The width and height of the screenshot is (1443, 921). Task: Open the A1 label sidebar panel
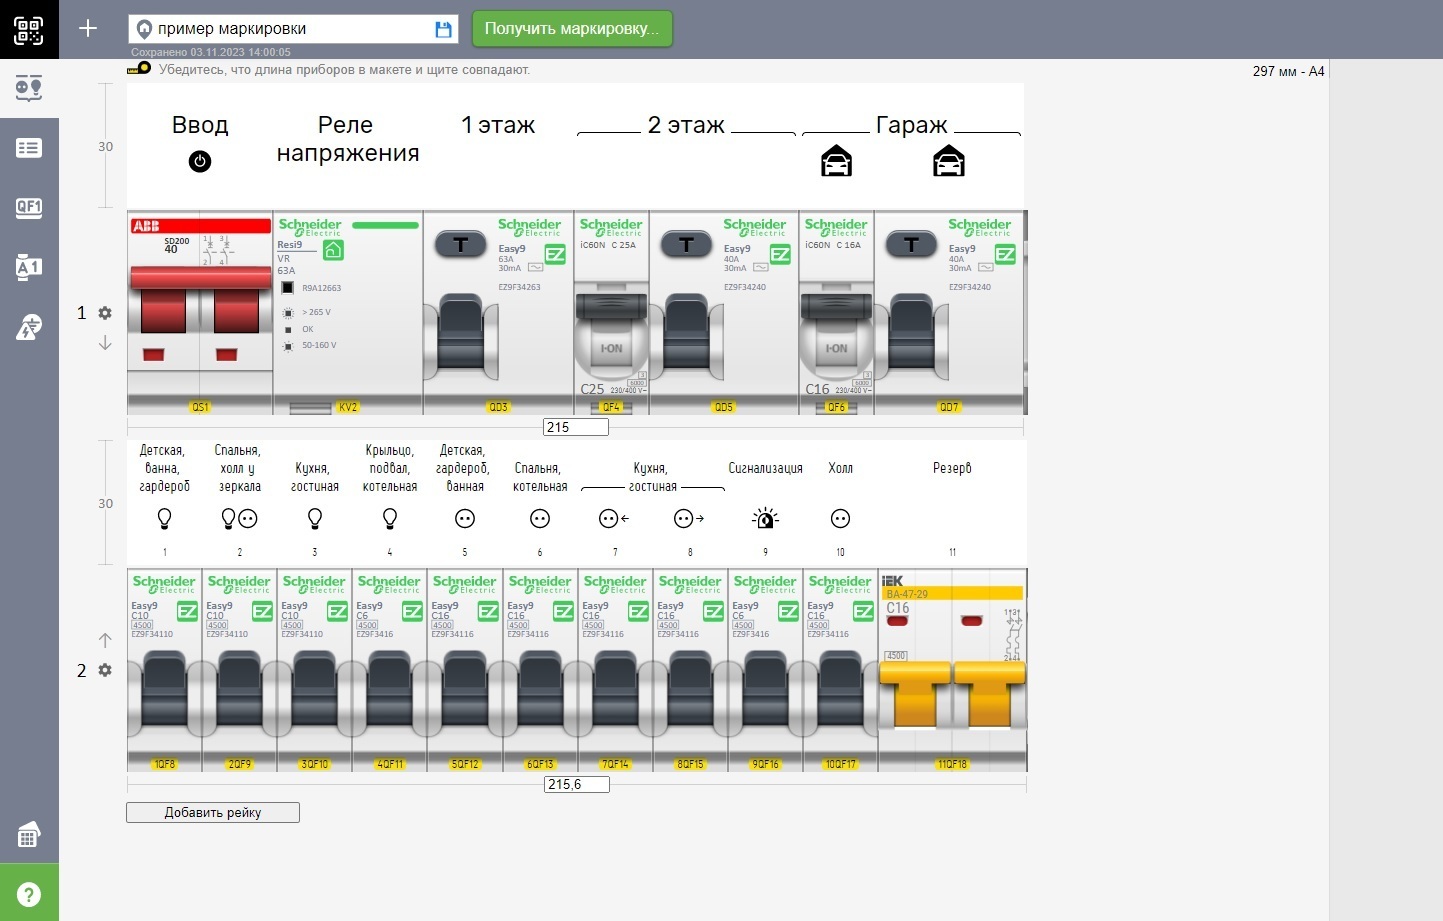pyautogui.click(x=29, y=267)
